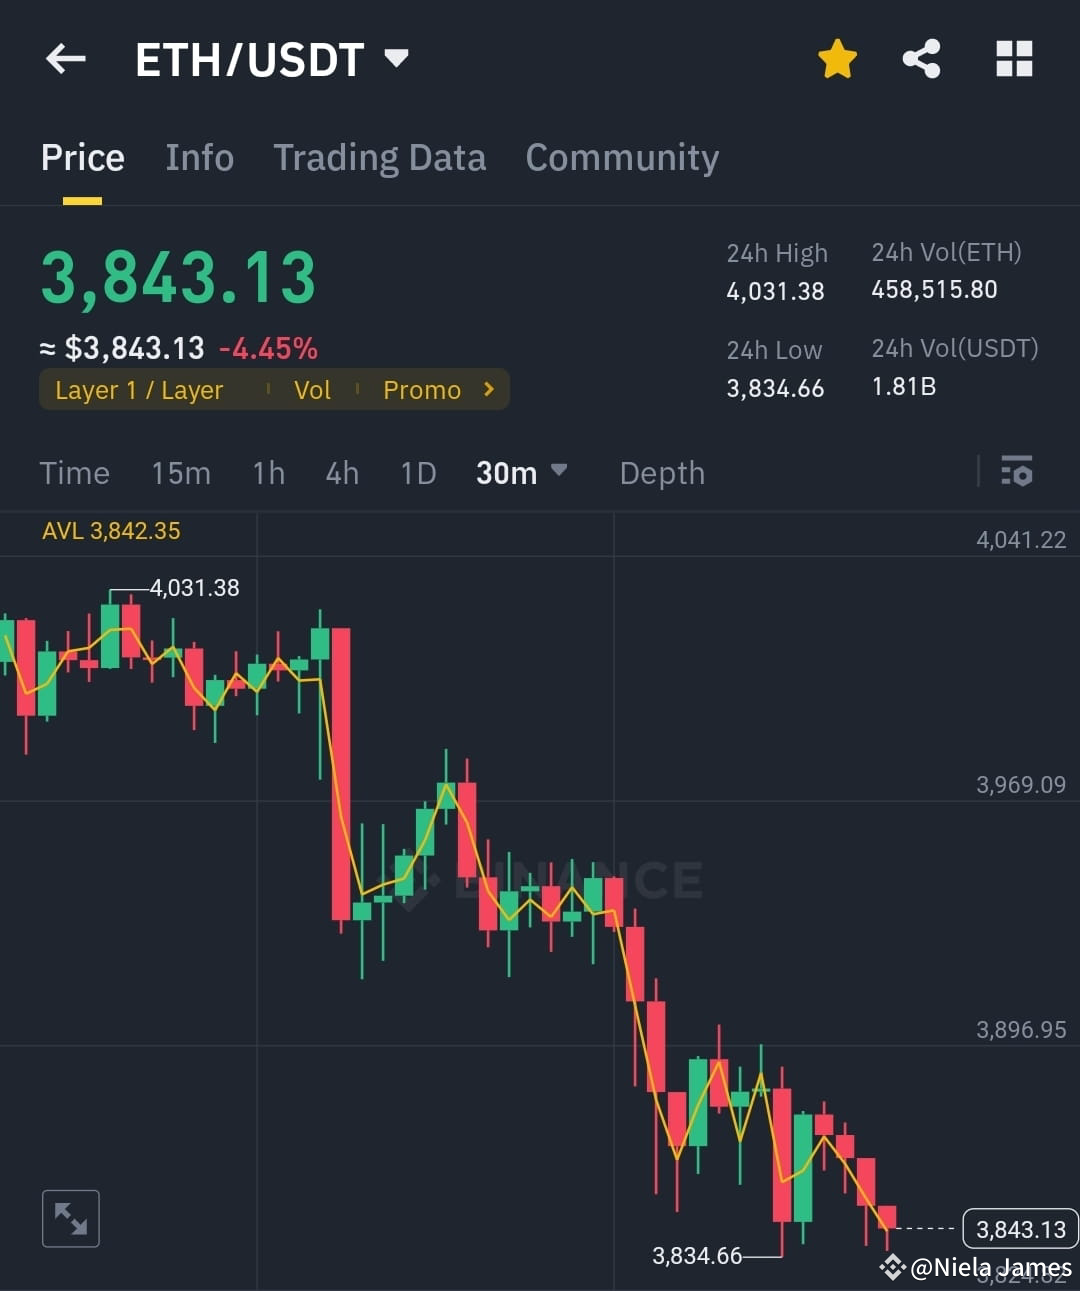
Task: Favorite ETH/USDT with the star icon
Action: pos(836,58)
